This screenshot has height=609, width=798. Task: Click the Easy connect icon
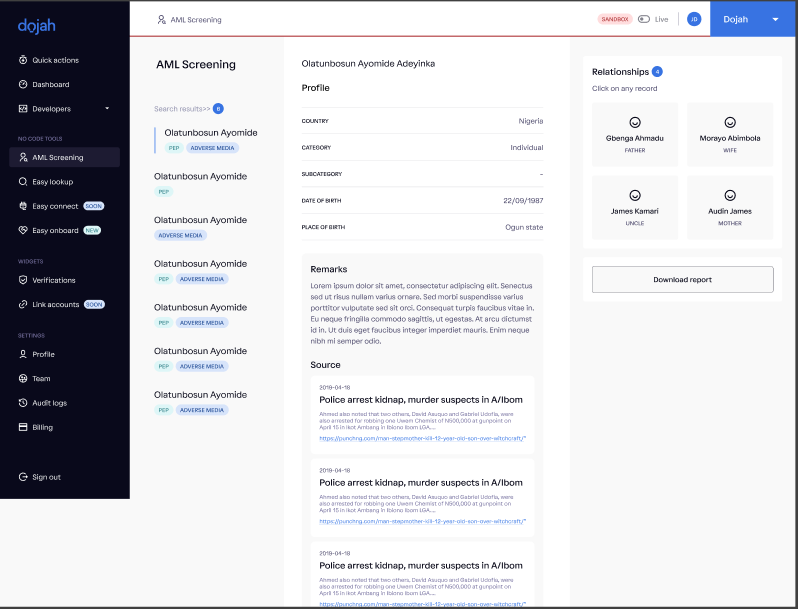tap(23, 206)
